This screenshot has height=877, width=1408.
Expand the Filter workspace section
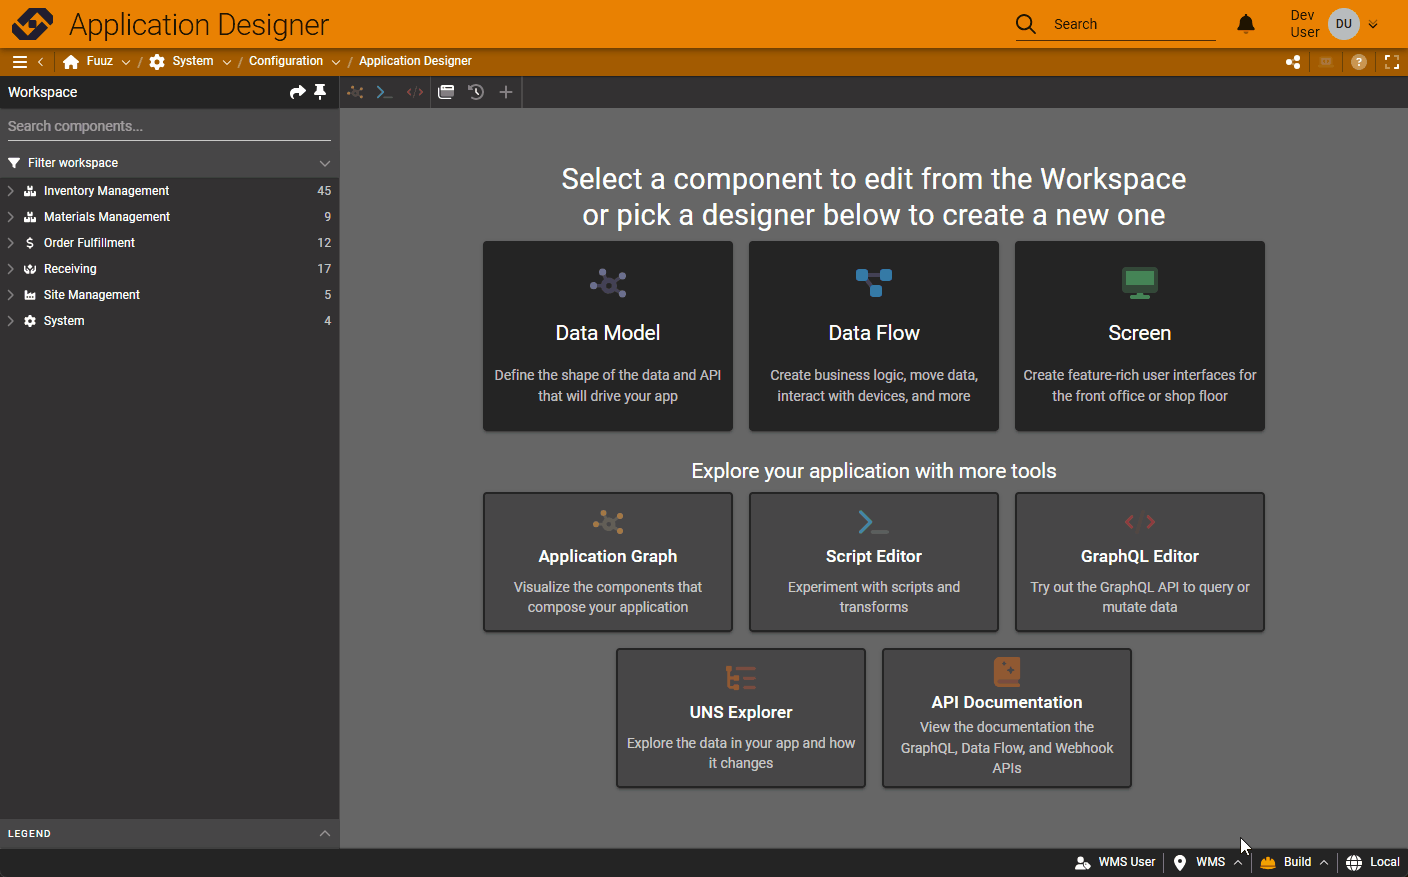[324, 163]
